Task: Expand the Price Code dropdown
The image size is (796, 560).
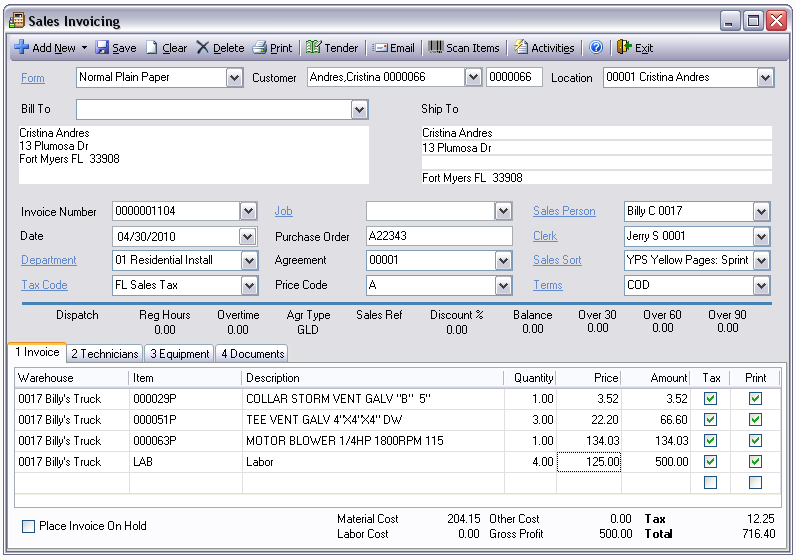Action: pos(503,286)
